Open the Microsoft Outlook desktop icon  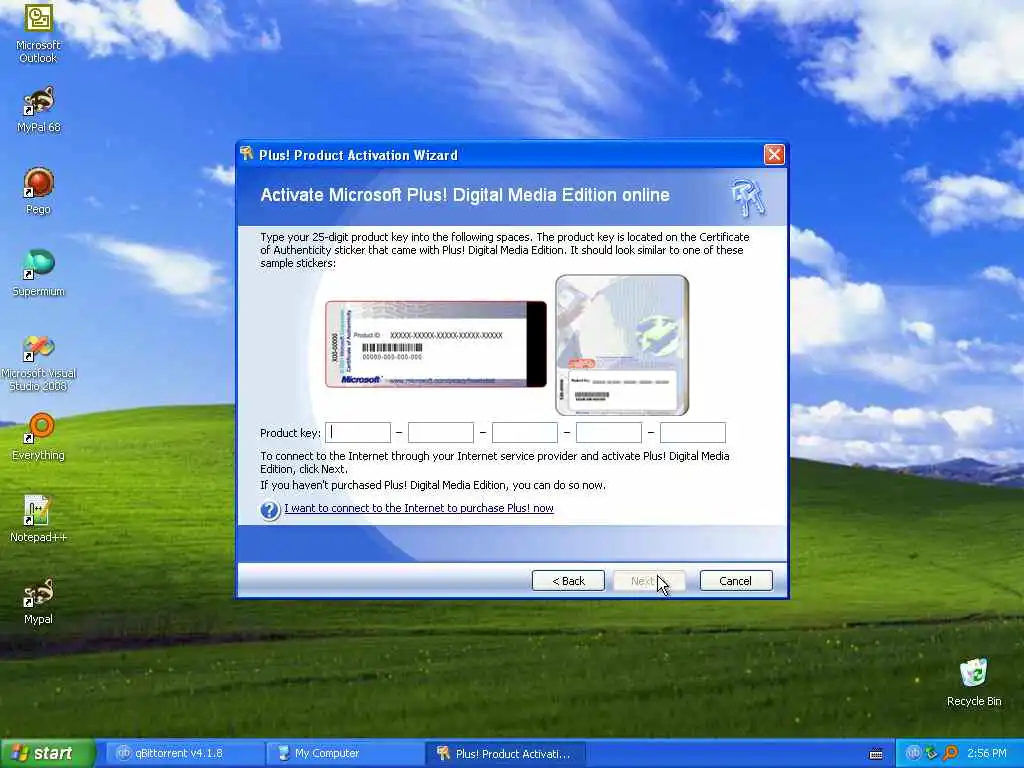[x=39, y=32]
